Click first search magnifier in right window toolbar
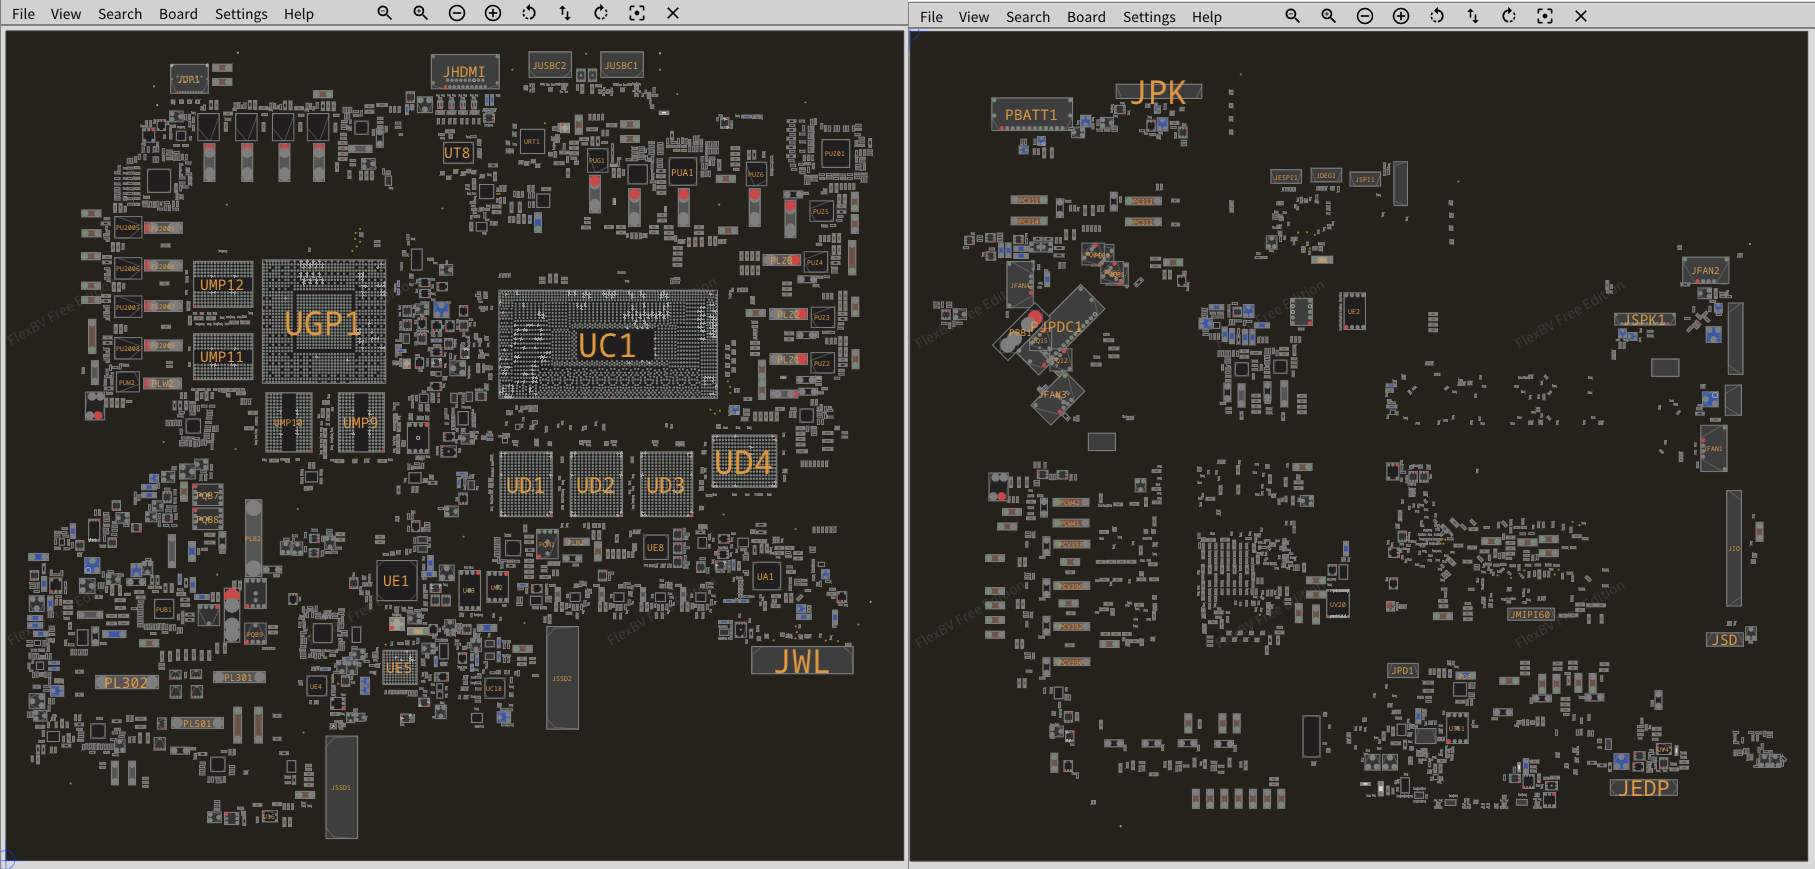The width and height of the screenshot is (1815, 869). (x=1293, y=16)
